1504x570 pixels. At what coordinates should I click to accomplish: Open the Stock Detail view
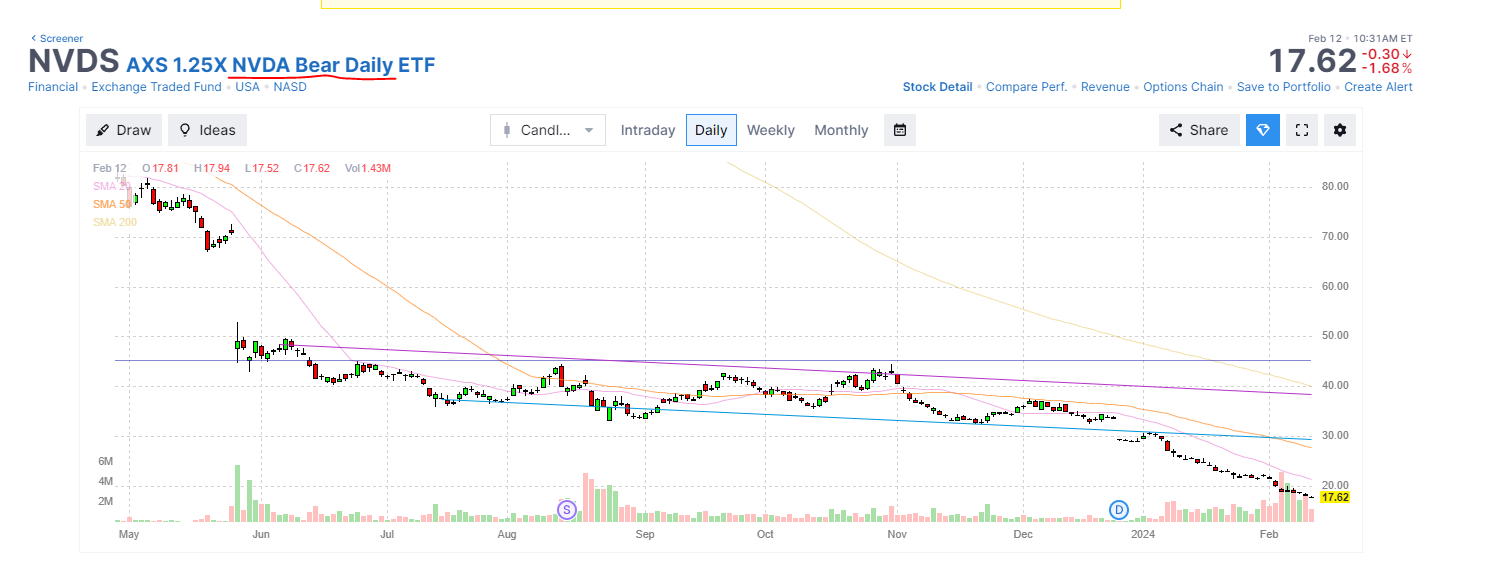point(937,87)
